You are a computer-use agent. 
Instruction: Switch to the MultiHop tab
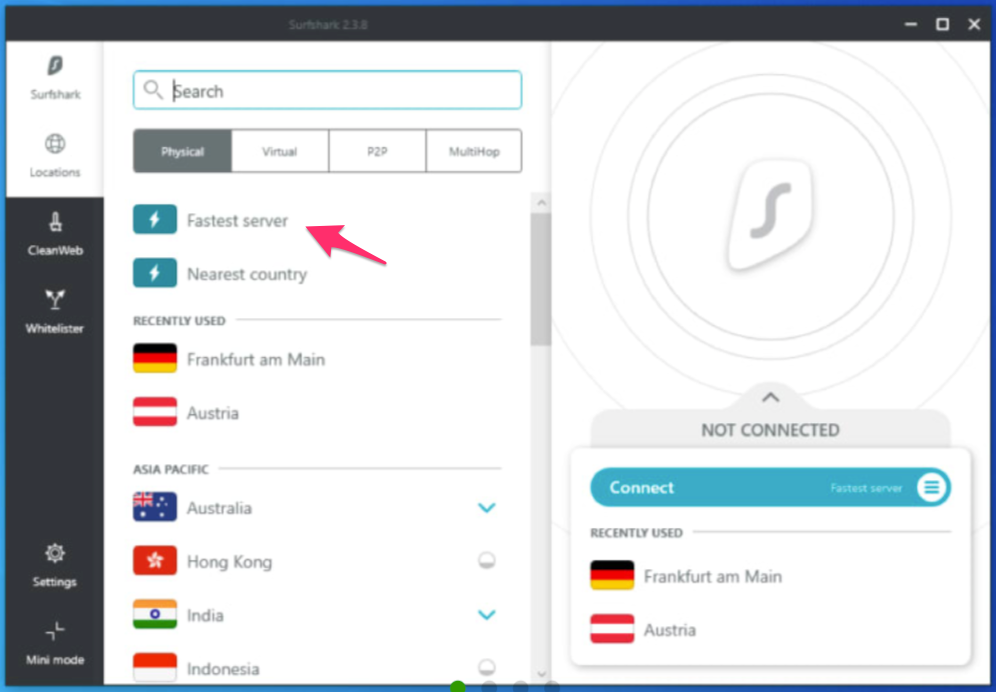473,152
